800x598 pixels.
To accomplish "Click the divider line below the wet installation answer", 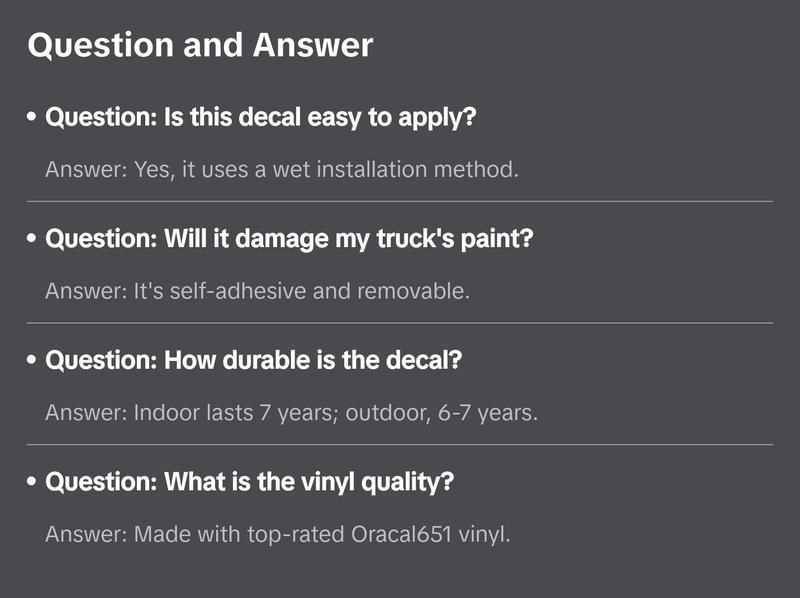I will tap(400, 201).
